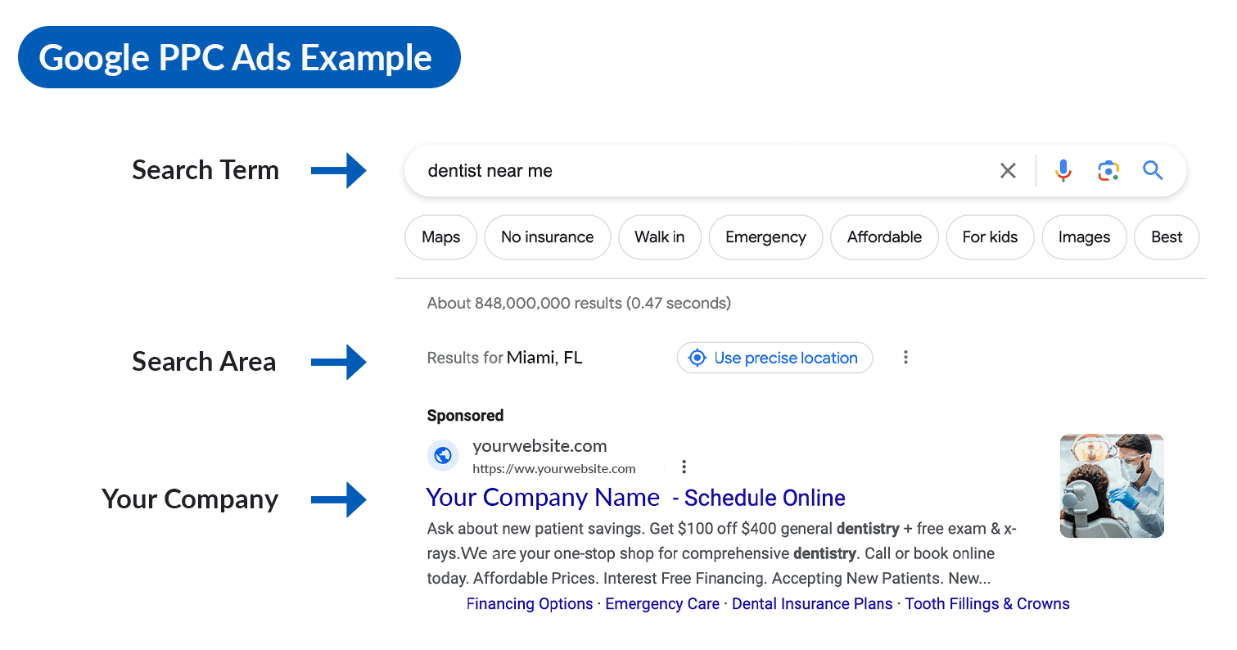Viewport: 1237px width, 650px height.
Task: Open the Dental Insurance Plans sitelink
Action: [x=812, y=604]
